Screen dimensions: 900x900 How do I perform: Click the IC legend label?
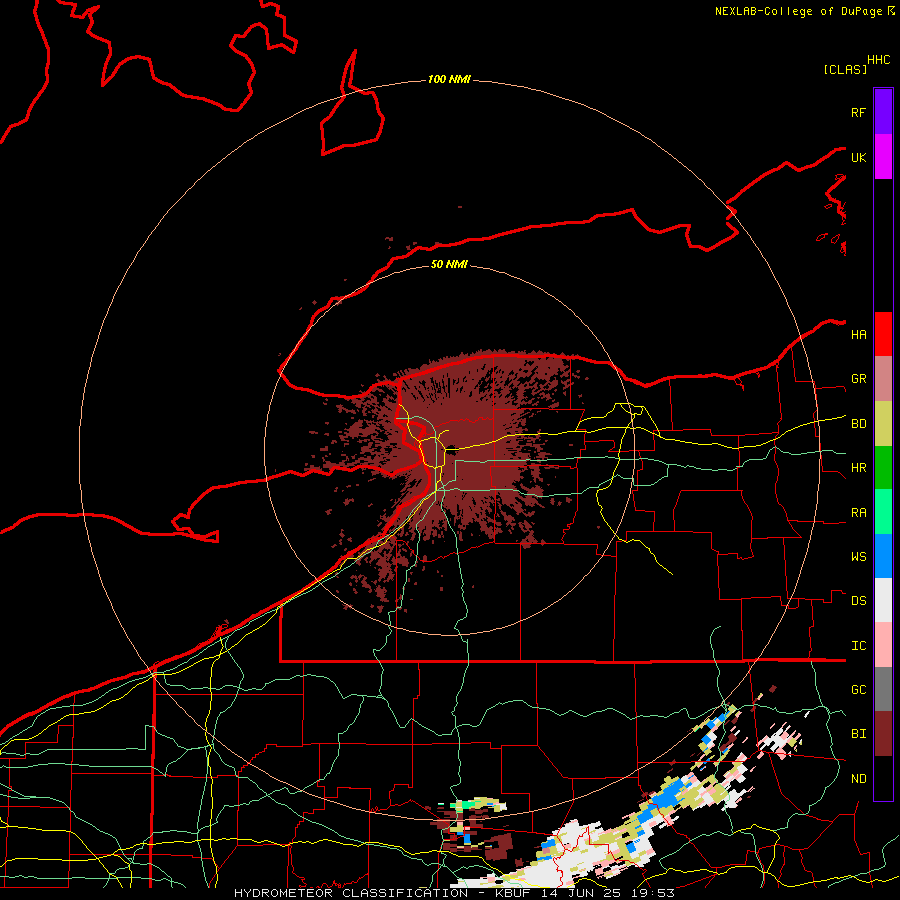click(858, 646)
